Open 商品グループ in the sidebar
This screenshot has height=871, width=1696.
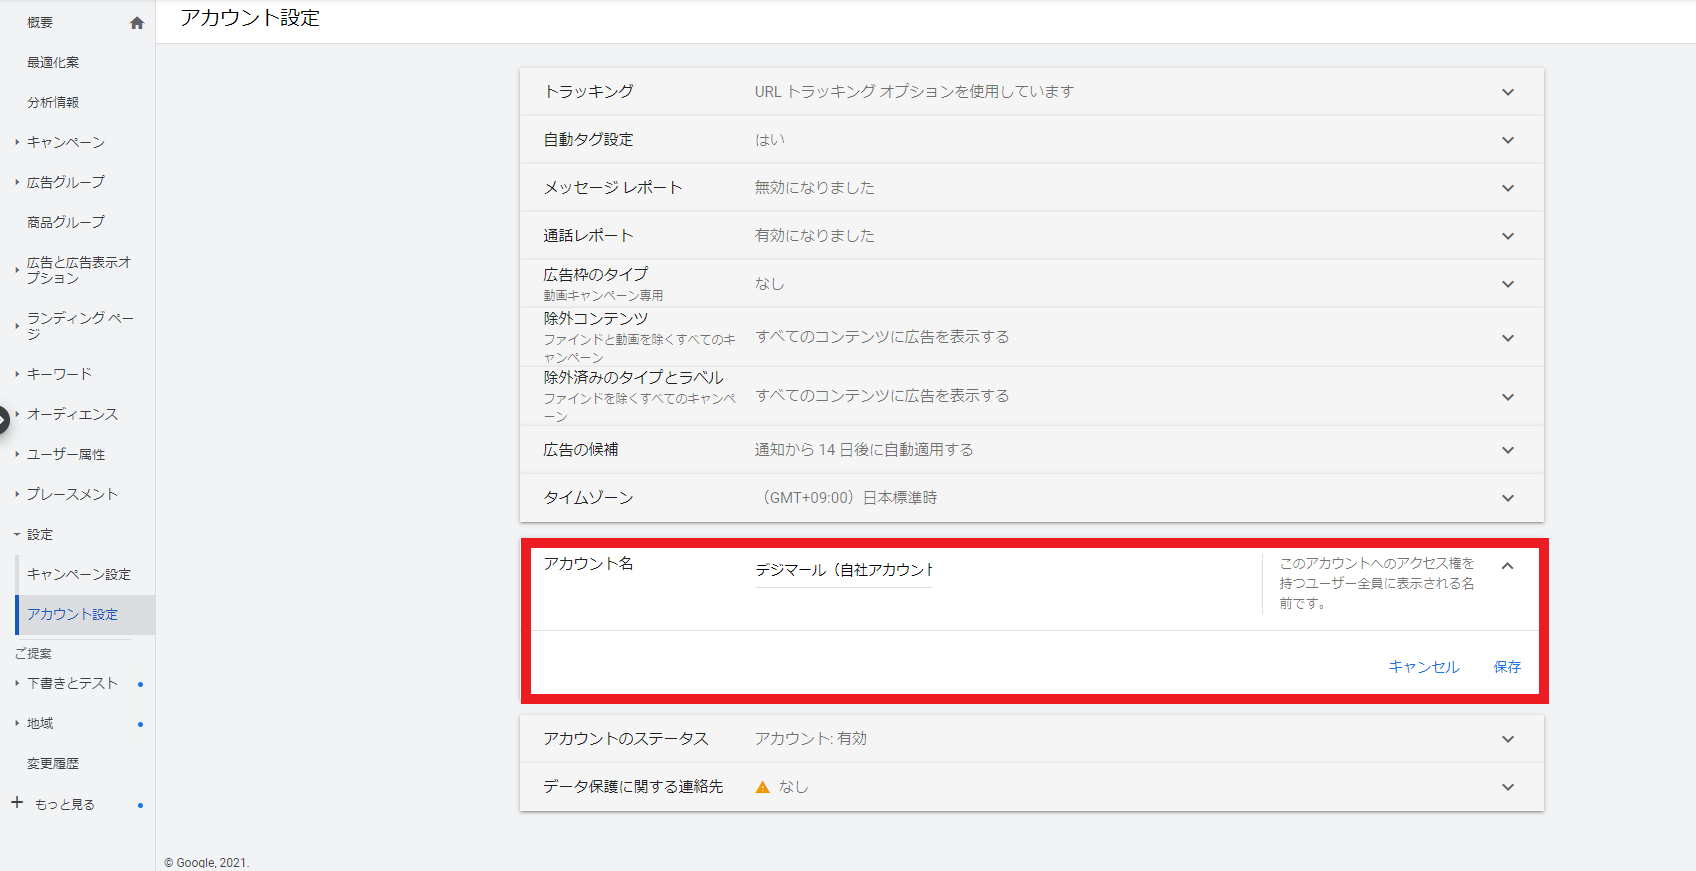point(66,222)
